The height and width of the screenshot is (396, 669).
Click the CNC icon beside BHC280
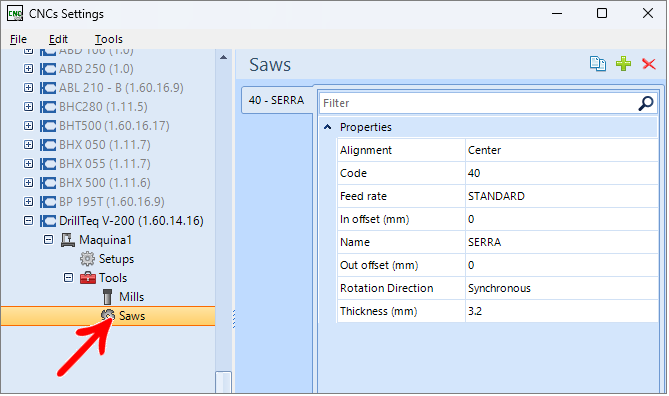point(48,107)
